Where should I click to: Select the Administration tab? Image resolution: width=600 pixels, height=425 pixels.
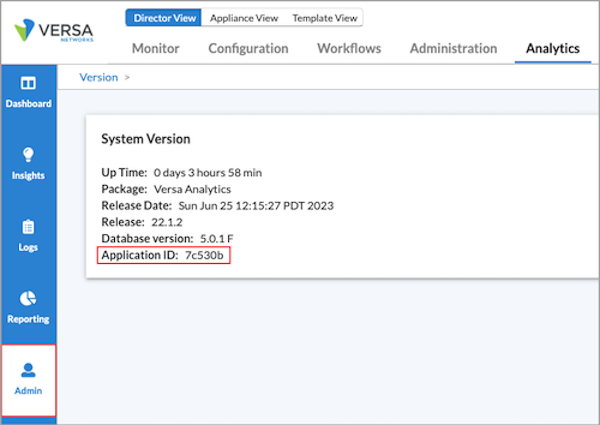[453, 48]
